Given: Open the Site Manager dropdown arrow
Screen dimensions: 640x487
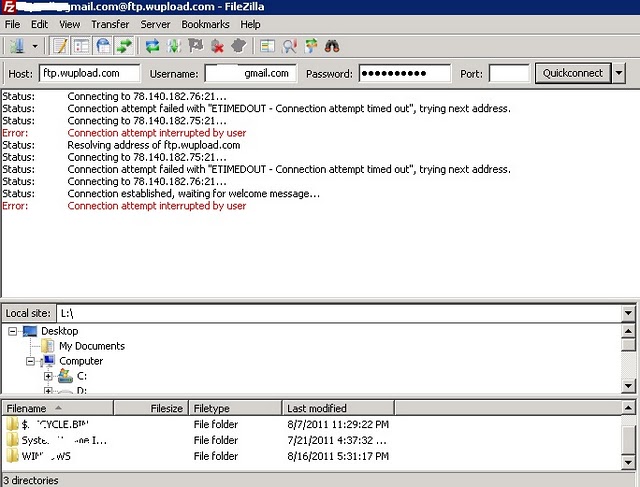Looking at the screenshot, I should (35, 46).
